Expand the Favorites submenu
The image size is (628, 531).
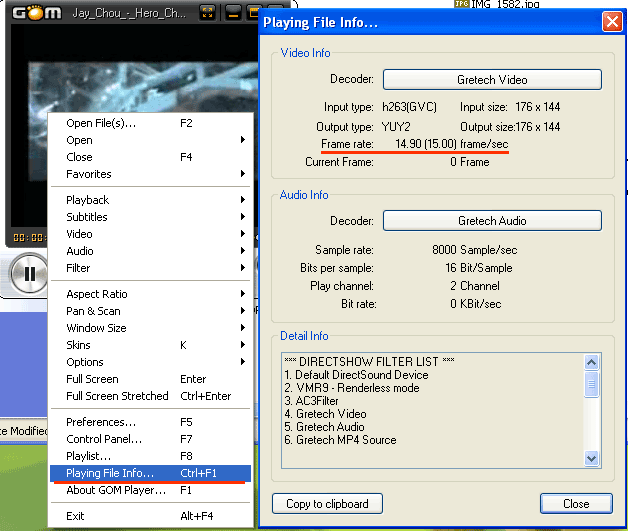pyautogui.click(x=150, y=174)
